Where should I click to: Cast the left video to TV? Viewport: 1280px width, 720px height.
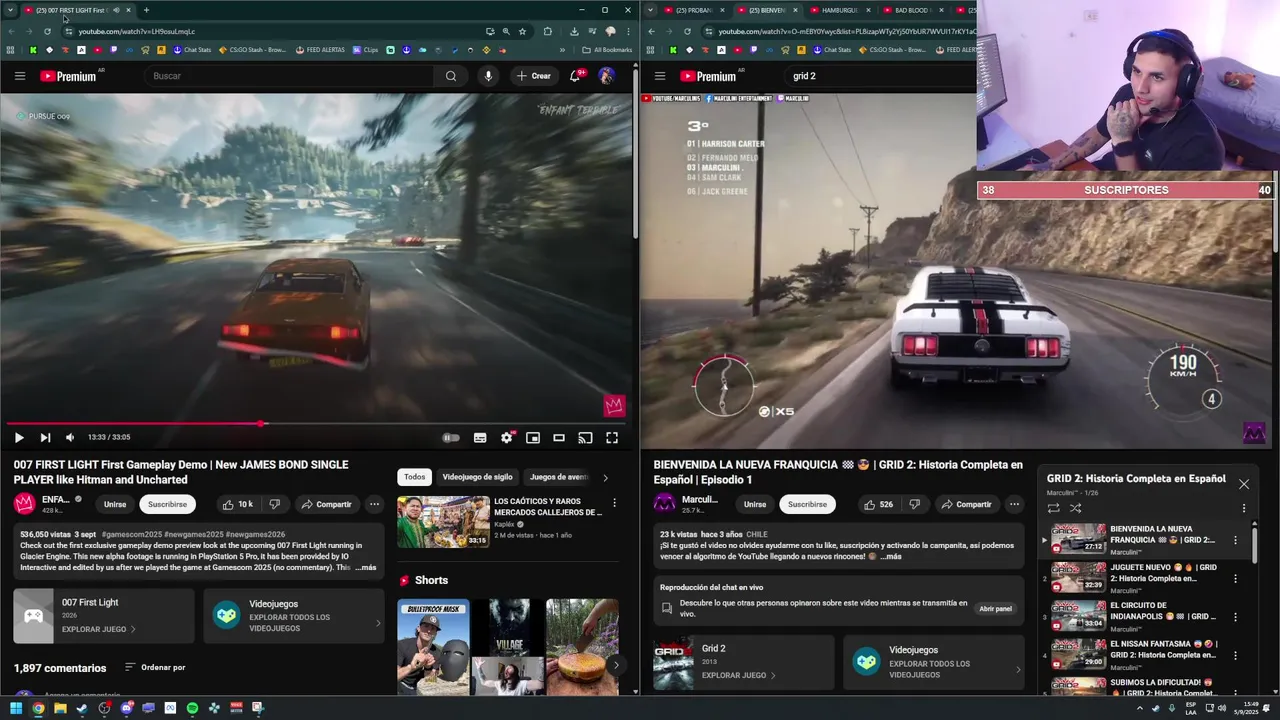(585, 437)
